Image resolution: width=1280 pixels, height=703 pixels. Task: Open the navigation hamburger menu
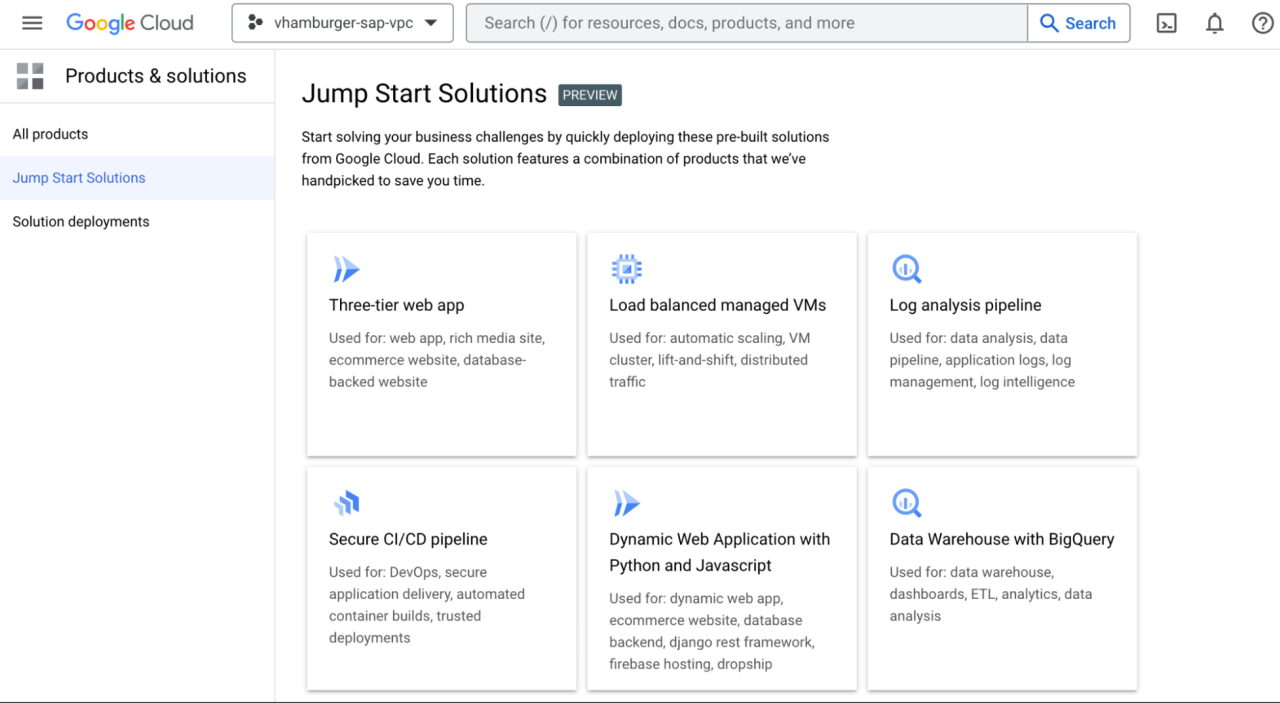pos(32,23)
